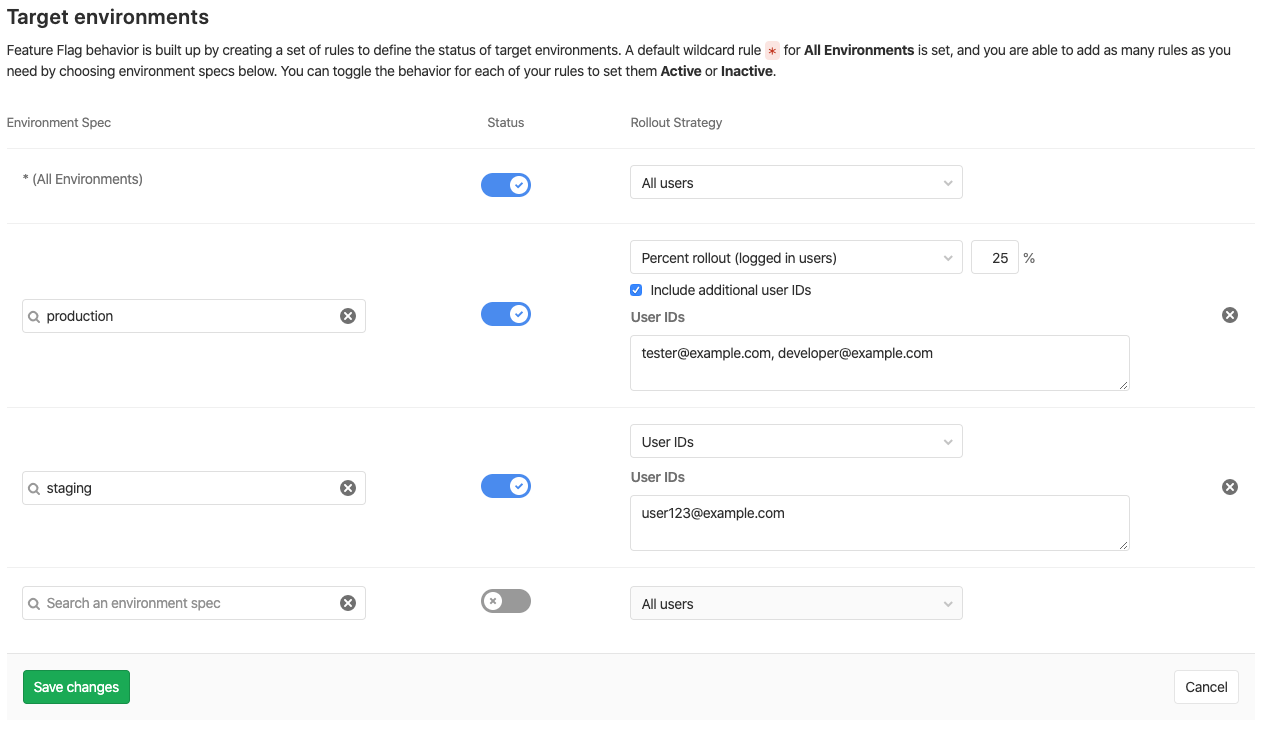Image resolution: width=1265 pixels, height=734 pixels.
Task: Click the rollout percentage field
Action: [994, 258]
